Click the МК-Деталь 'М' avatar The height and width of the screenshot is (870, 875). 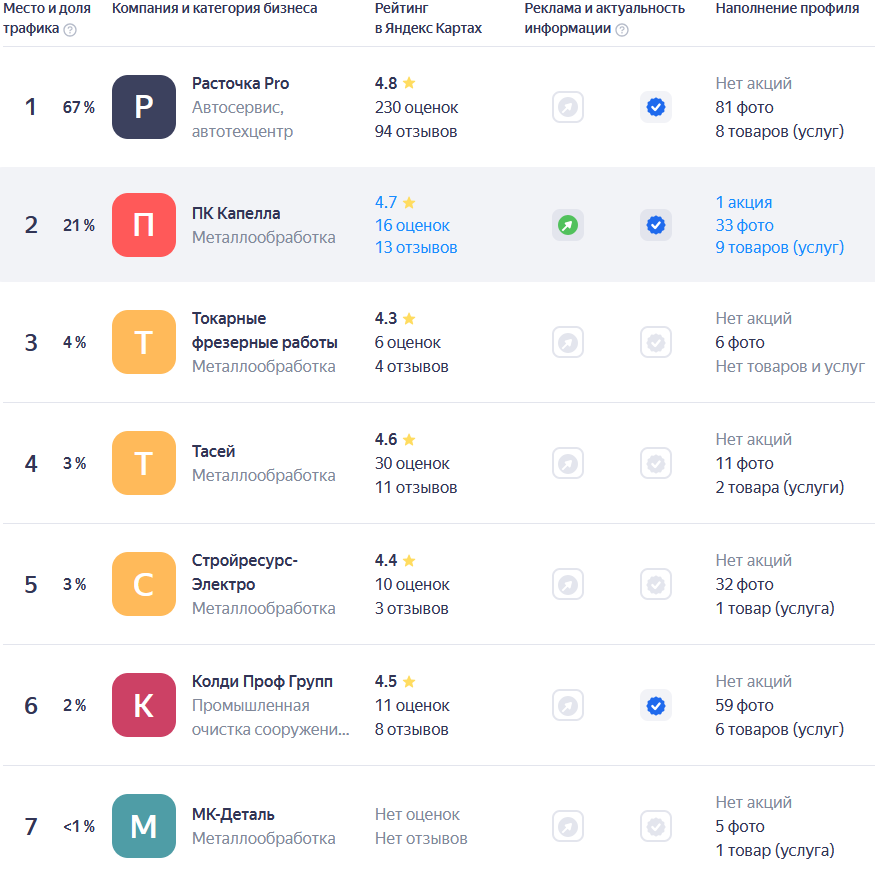coord(144,827)
